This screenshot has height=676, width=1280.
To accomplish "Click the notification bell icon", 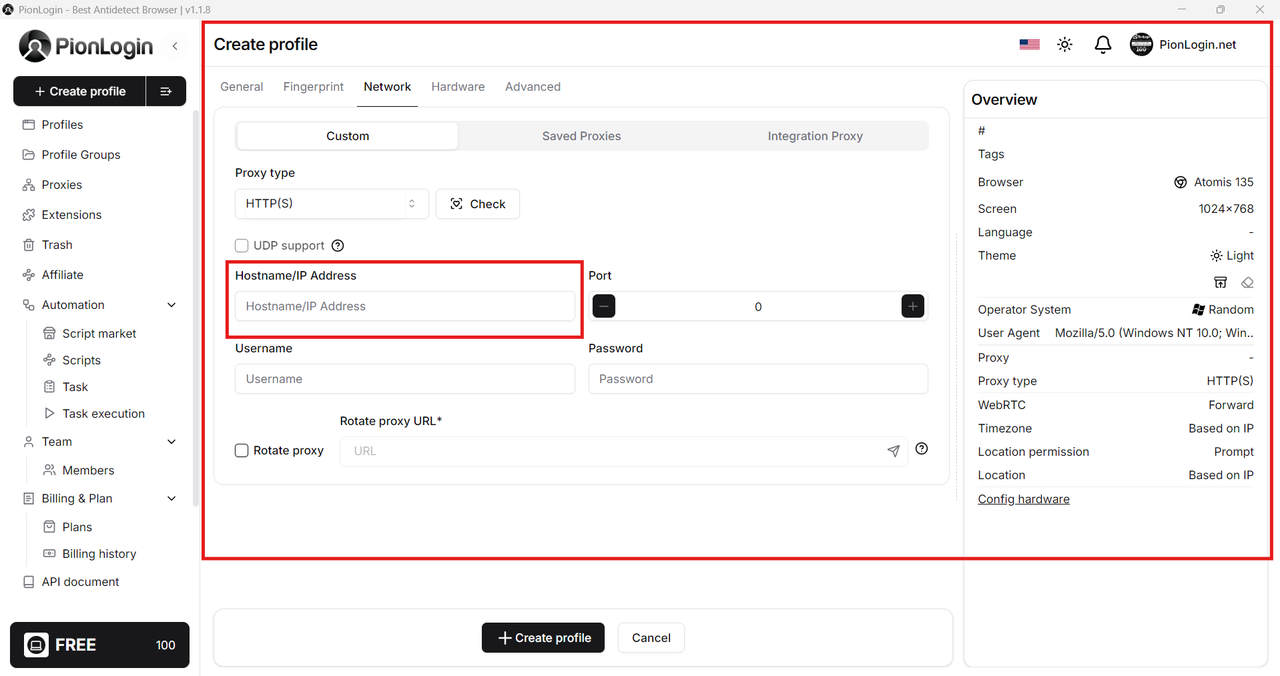I will 1103,45.
